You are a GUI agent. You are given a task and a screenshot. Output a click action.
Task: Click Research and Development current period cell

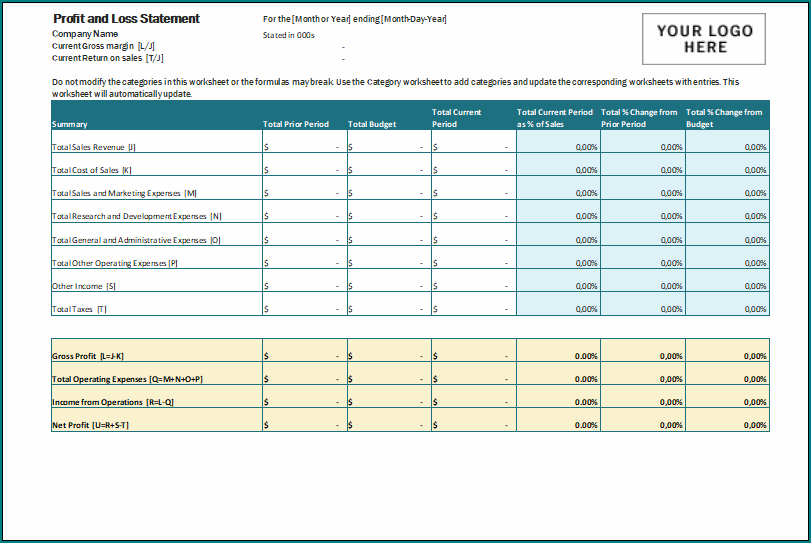click(474, 211)
